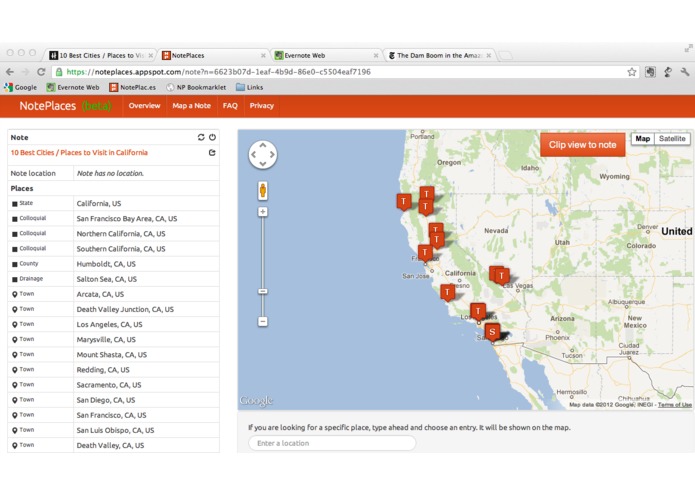Viewport: 695px width, 494px height.
Task: Reload the page with the refresh icon
Action: [x=41, y=72]
